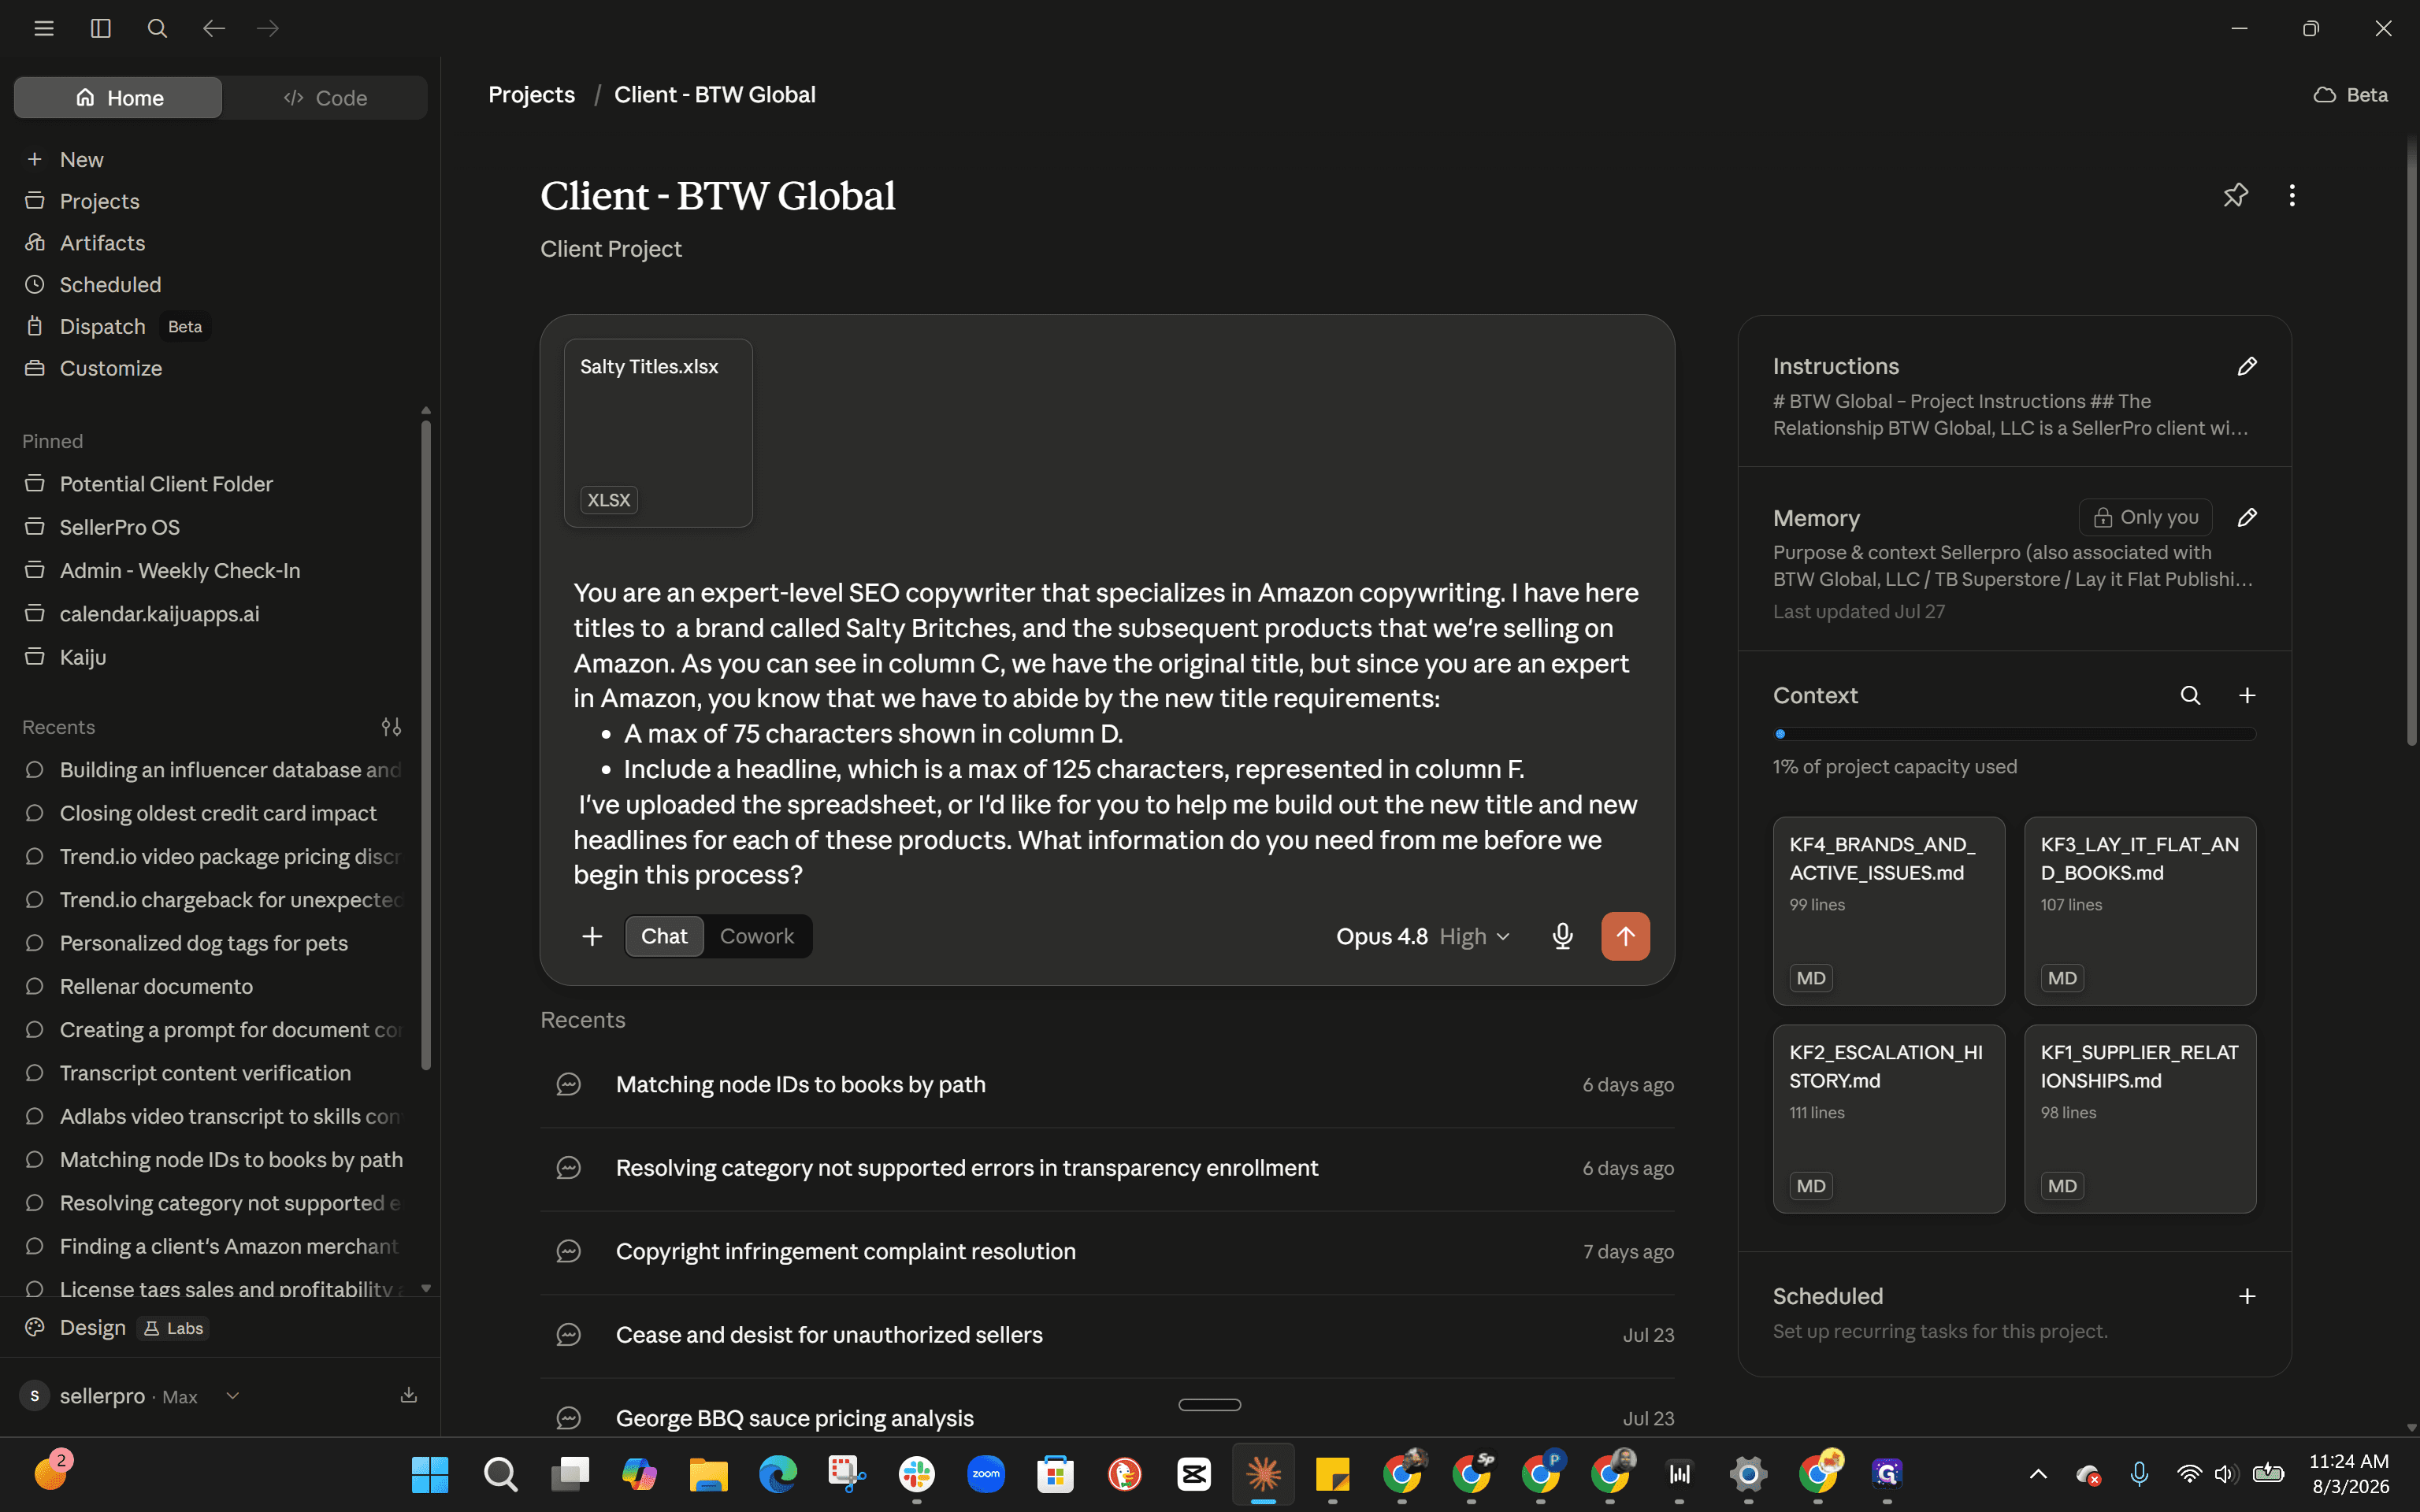2420x1512 pixels.
Task: Expand the sellerpro account menu chevron
Action: [233, 1396]
